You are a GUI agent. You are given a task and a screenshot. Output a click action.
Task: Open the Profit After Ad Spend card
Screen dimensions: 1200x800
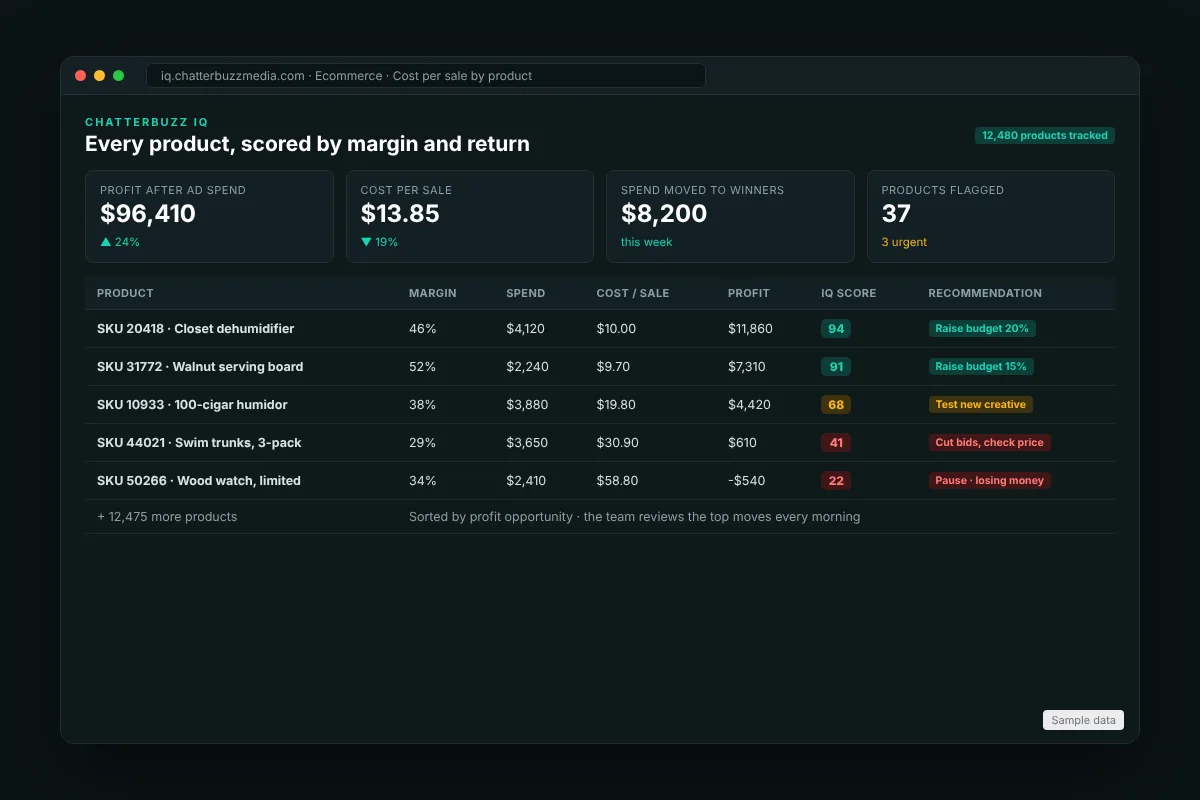tap(209, 216)
